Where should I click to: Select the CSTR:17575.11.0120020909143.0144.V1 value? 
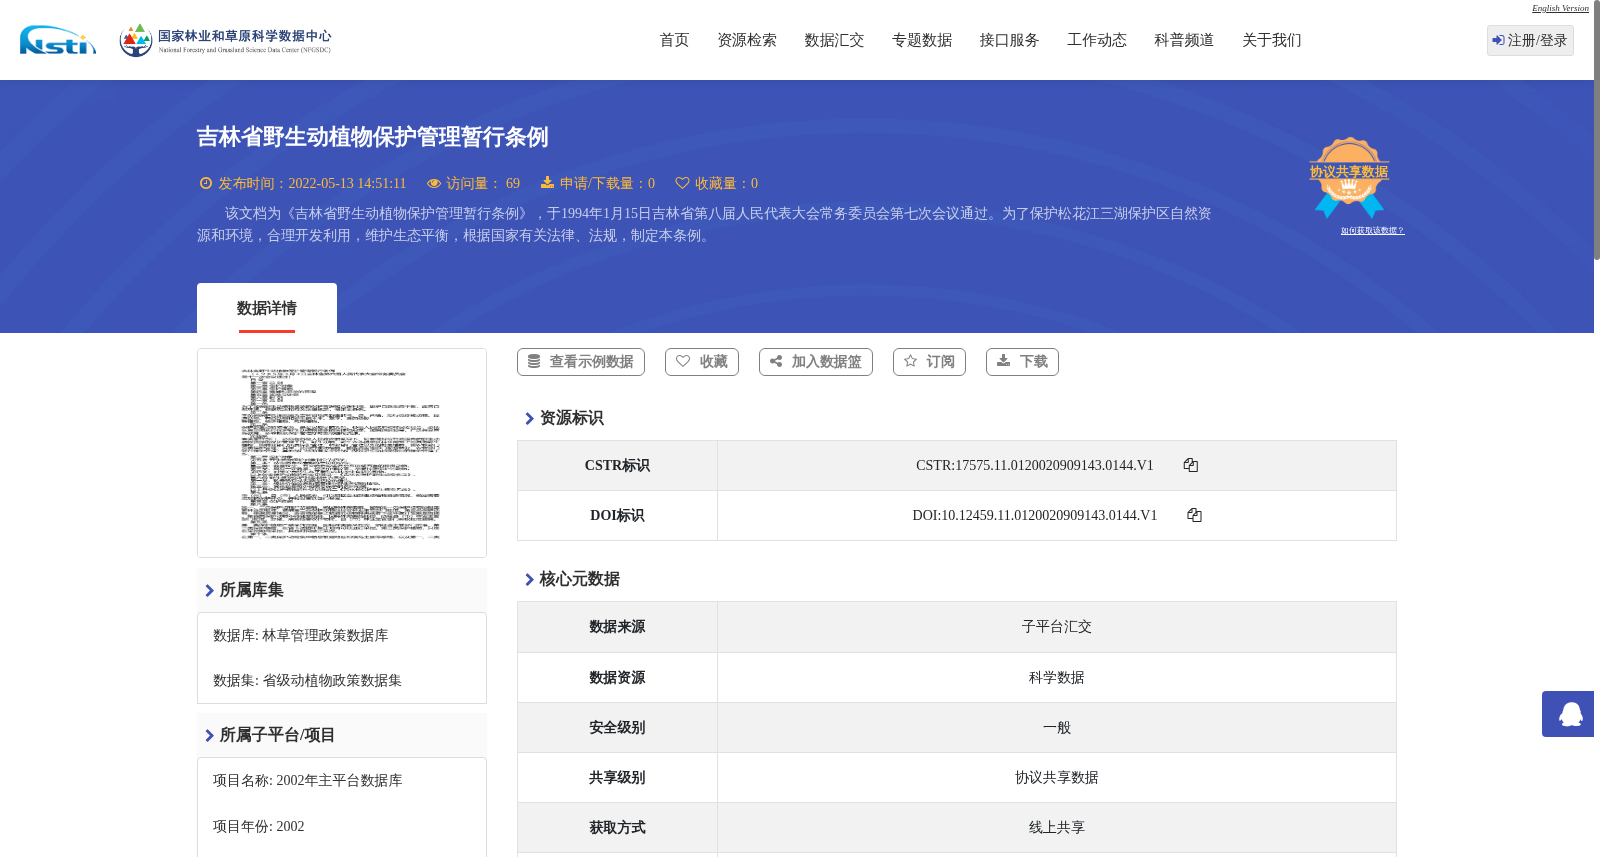pos(1035,465)
